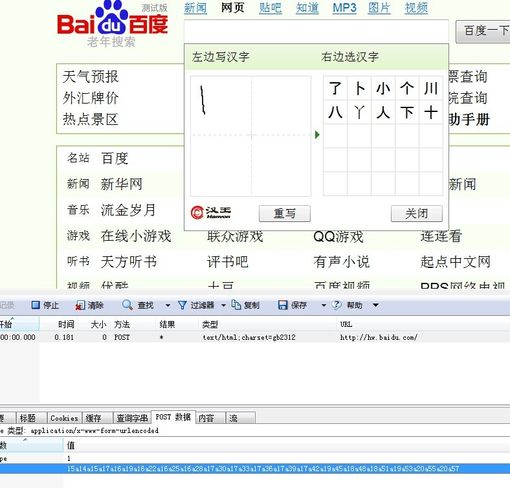Click the 关闭 close button
The image size is (510, 488).
(417, 213)
